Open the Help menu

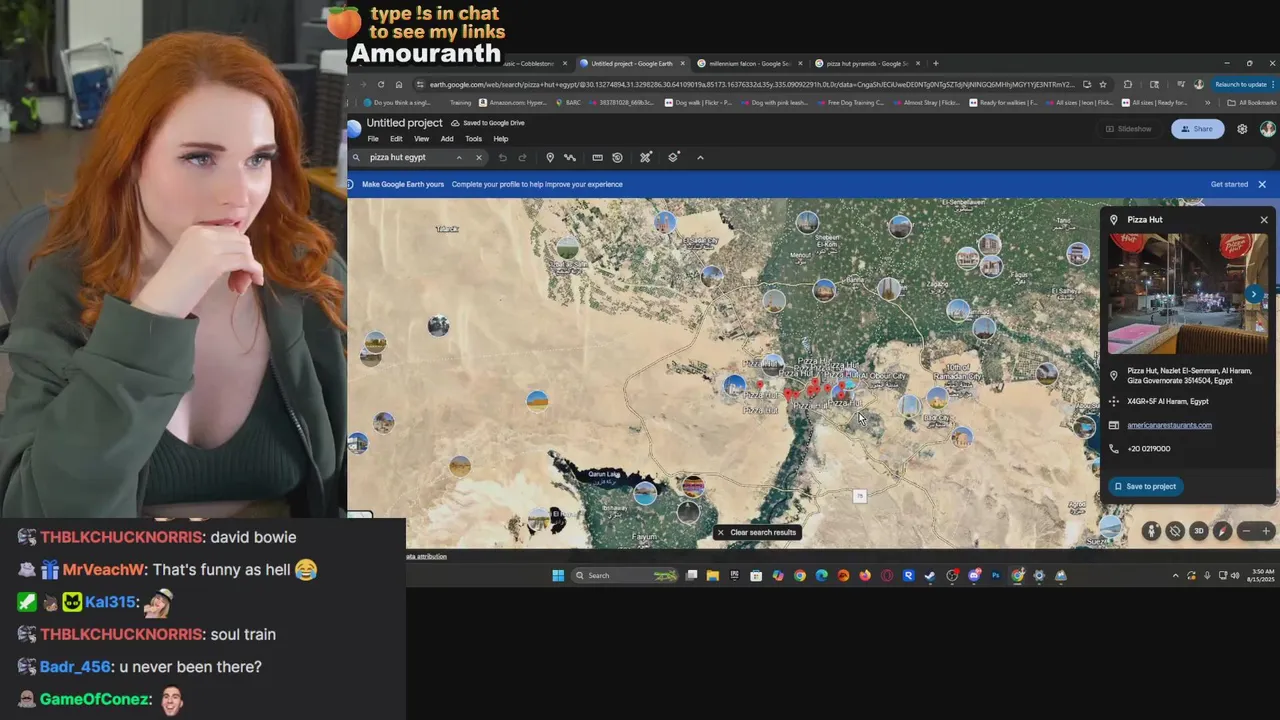pyautogui.click(x=501, y=139)
